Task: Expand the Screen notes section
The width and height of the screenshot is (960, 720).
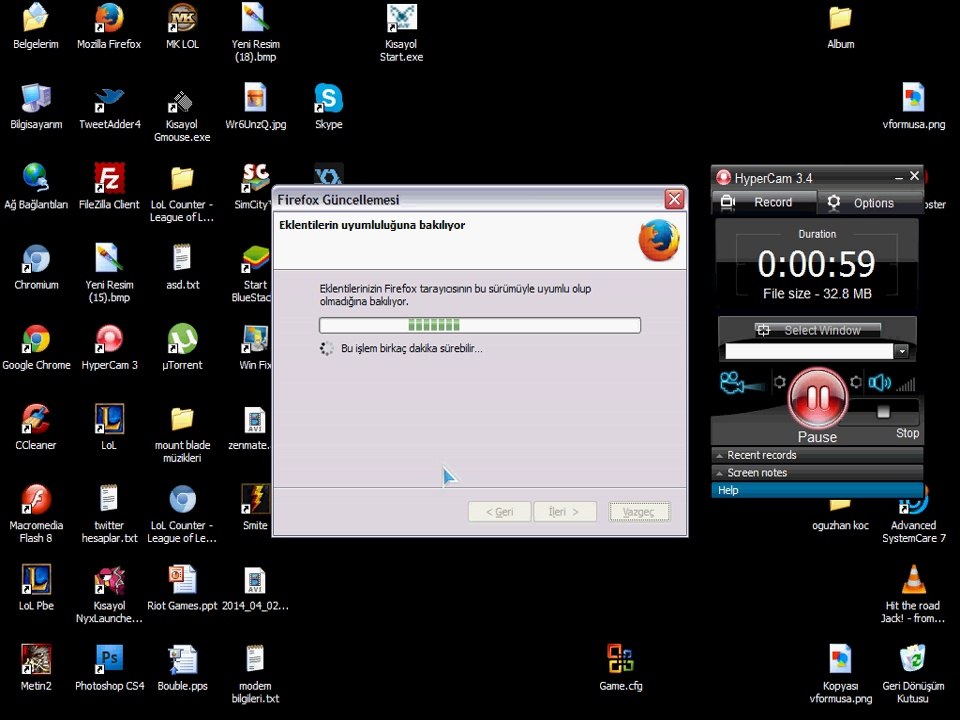Action: tap(817, 473)
